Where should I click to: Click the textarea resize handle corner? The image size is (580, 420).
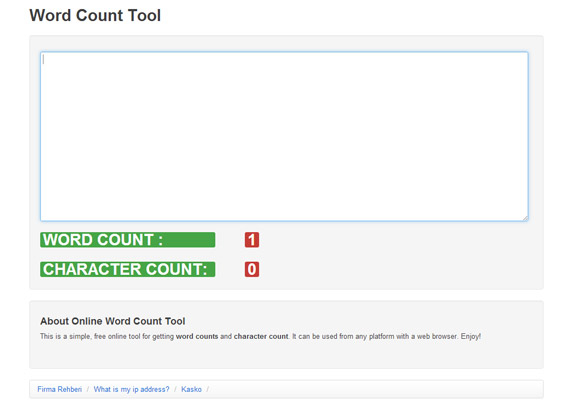coord(525,218)
